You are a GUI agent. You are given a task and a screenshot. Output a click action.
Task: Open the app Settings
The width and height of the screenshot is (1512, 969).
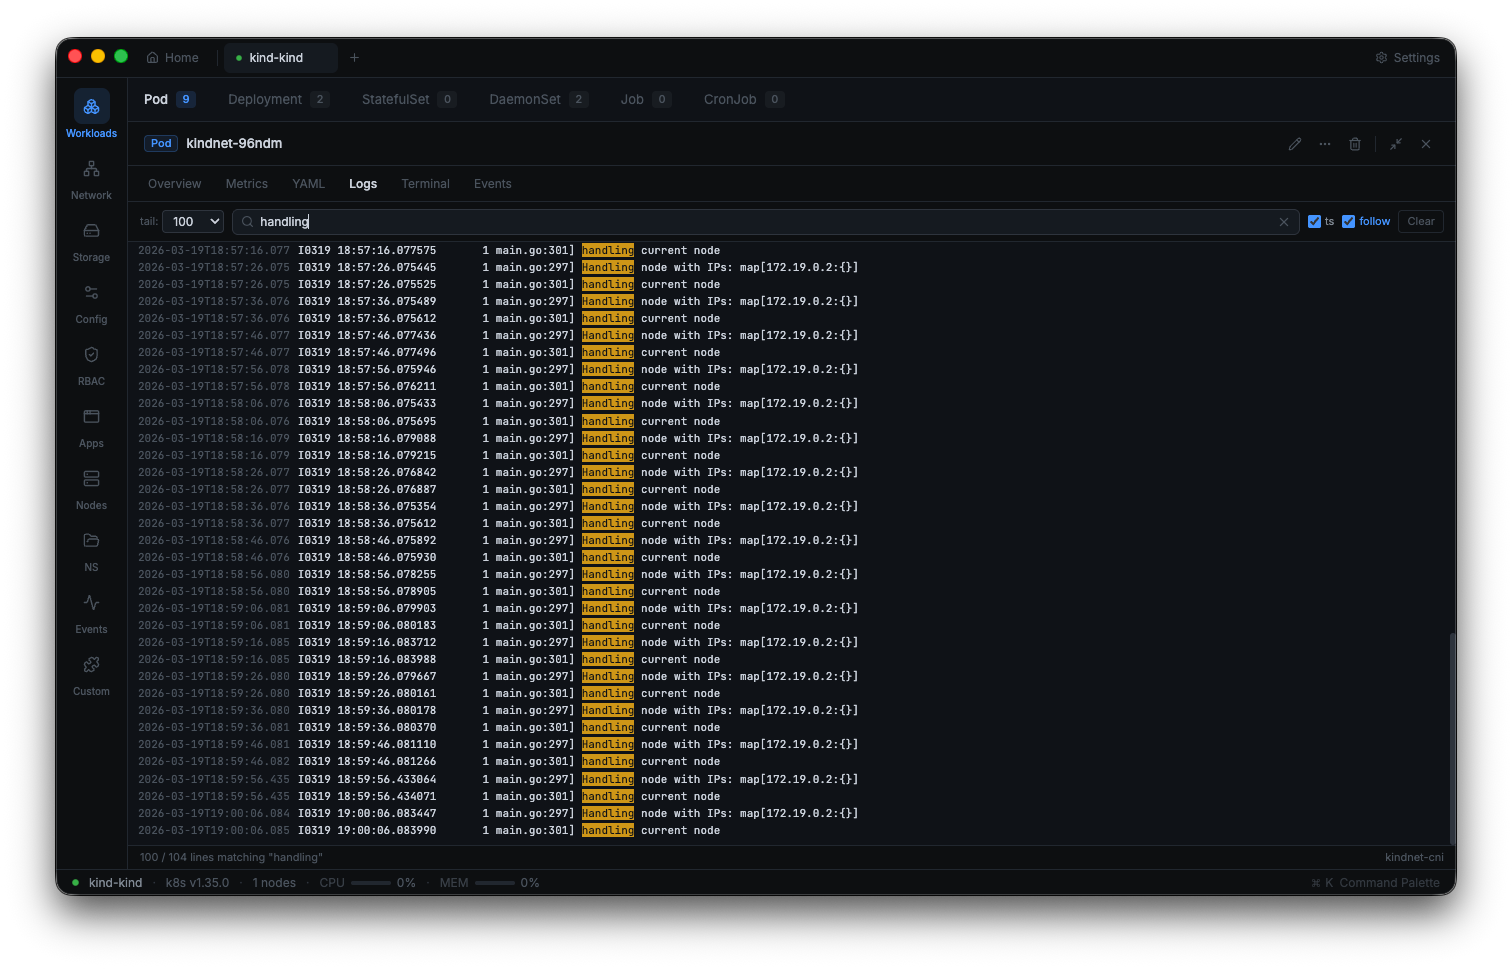click(1407, 57)
